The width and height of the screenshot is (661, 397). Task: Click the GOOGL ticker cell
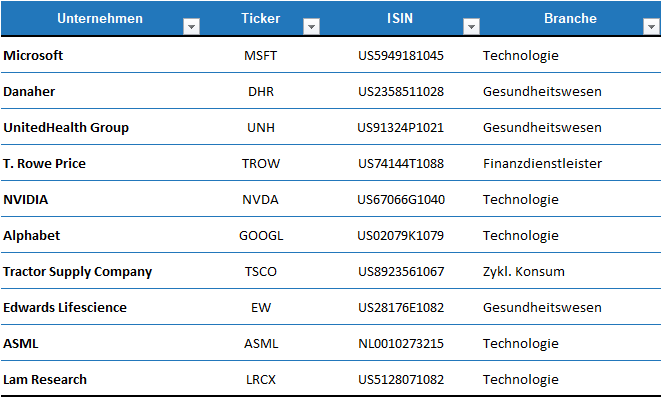click(261, 235)
